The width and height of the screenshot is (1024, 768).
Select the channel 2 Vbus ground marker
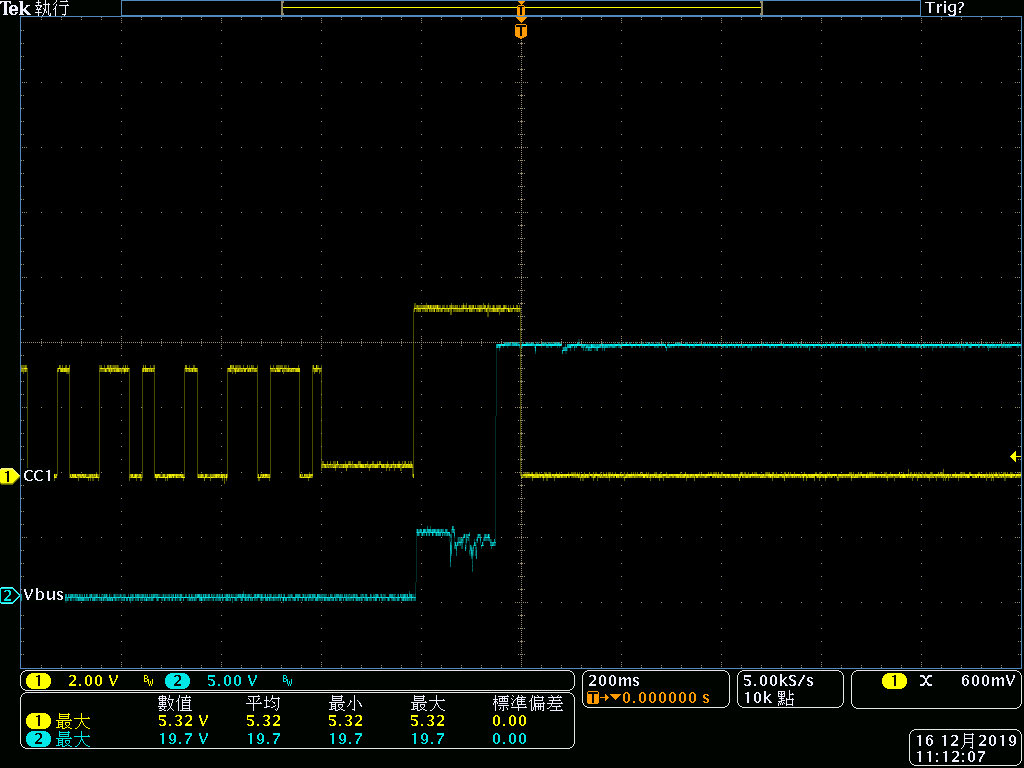10,595
